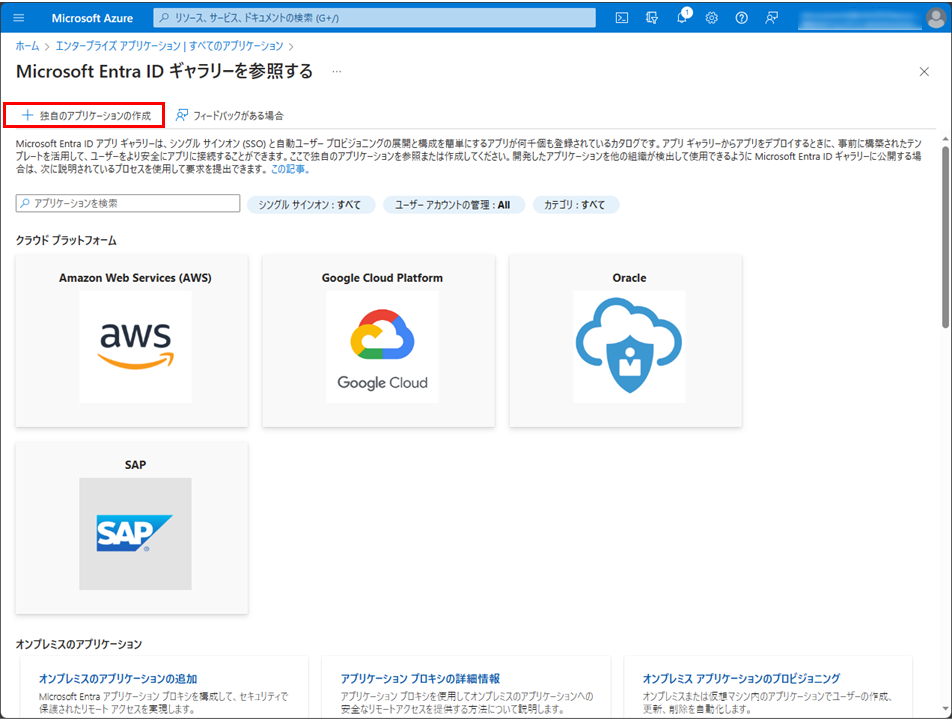Open the カテゴリ filter
This screenshot has height=720, width=952.
[x=575, y=204]
